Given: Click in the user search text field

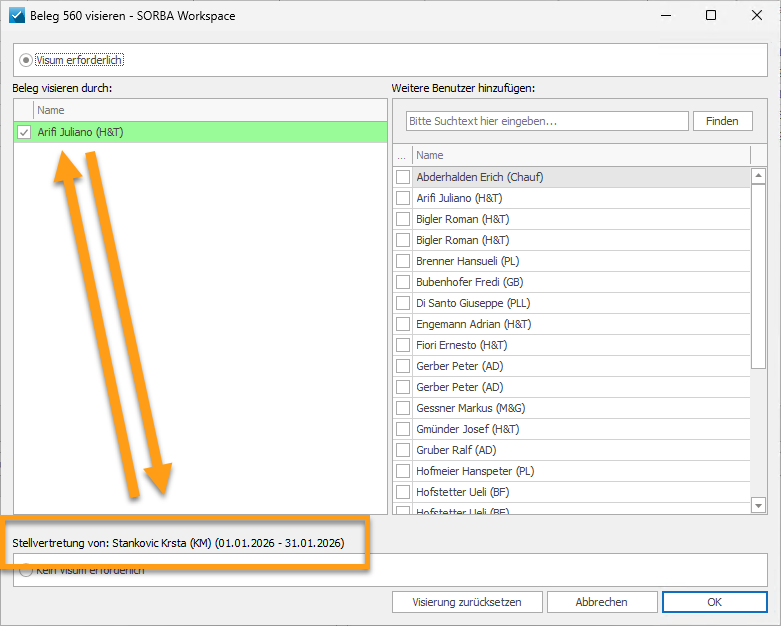Looking at the screenshot, I should pyautogui.click(x=547, y=121).
